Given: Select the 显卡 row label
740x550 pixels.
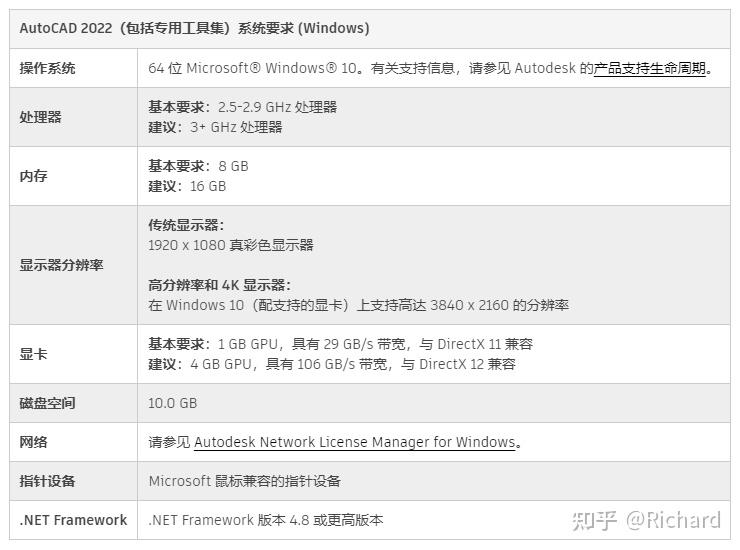Looking at the screenshot, I should tap(34, 354).
